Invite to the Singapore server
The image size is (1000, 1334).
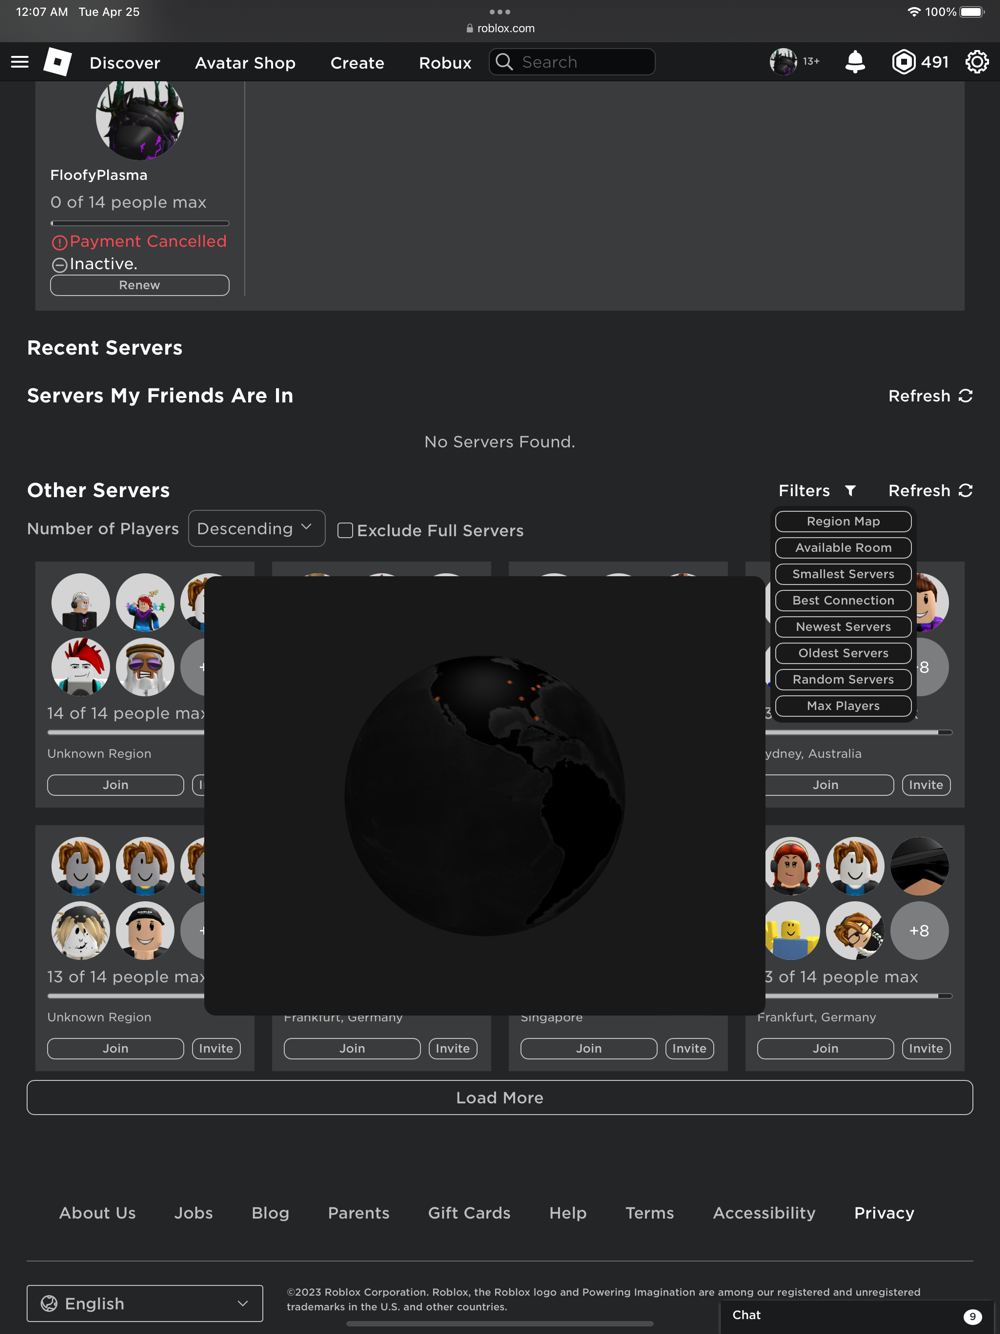[x=689, y=1049]
